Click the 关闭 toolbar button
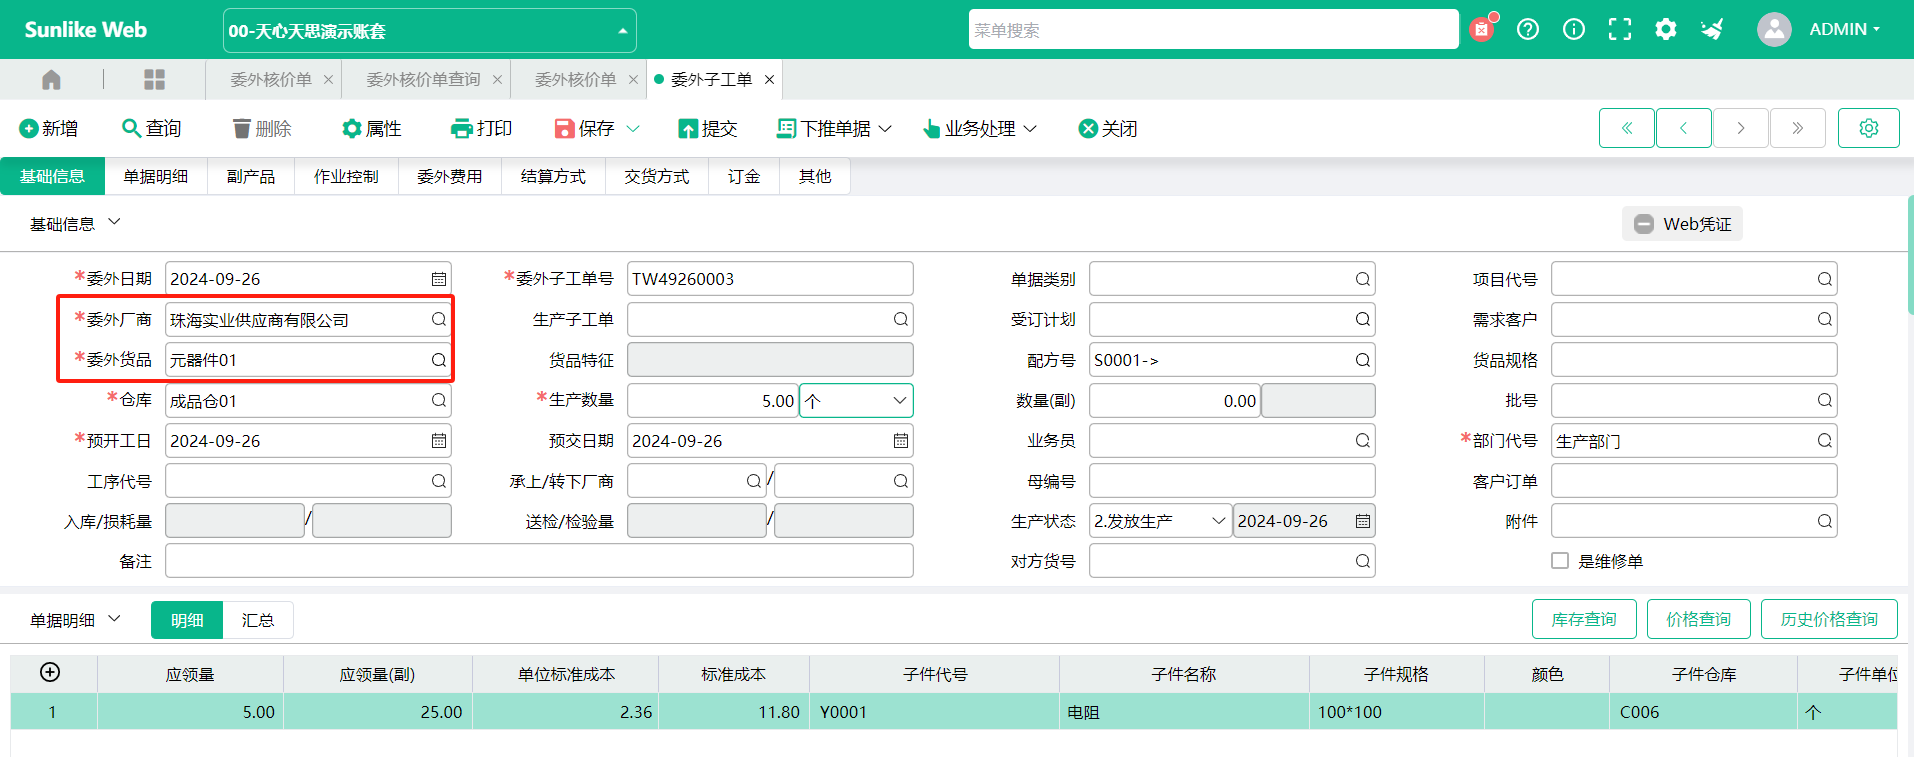Viewport: 1914px width, 757px height. click(1108, 129)
